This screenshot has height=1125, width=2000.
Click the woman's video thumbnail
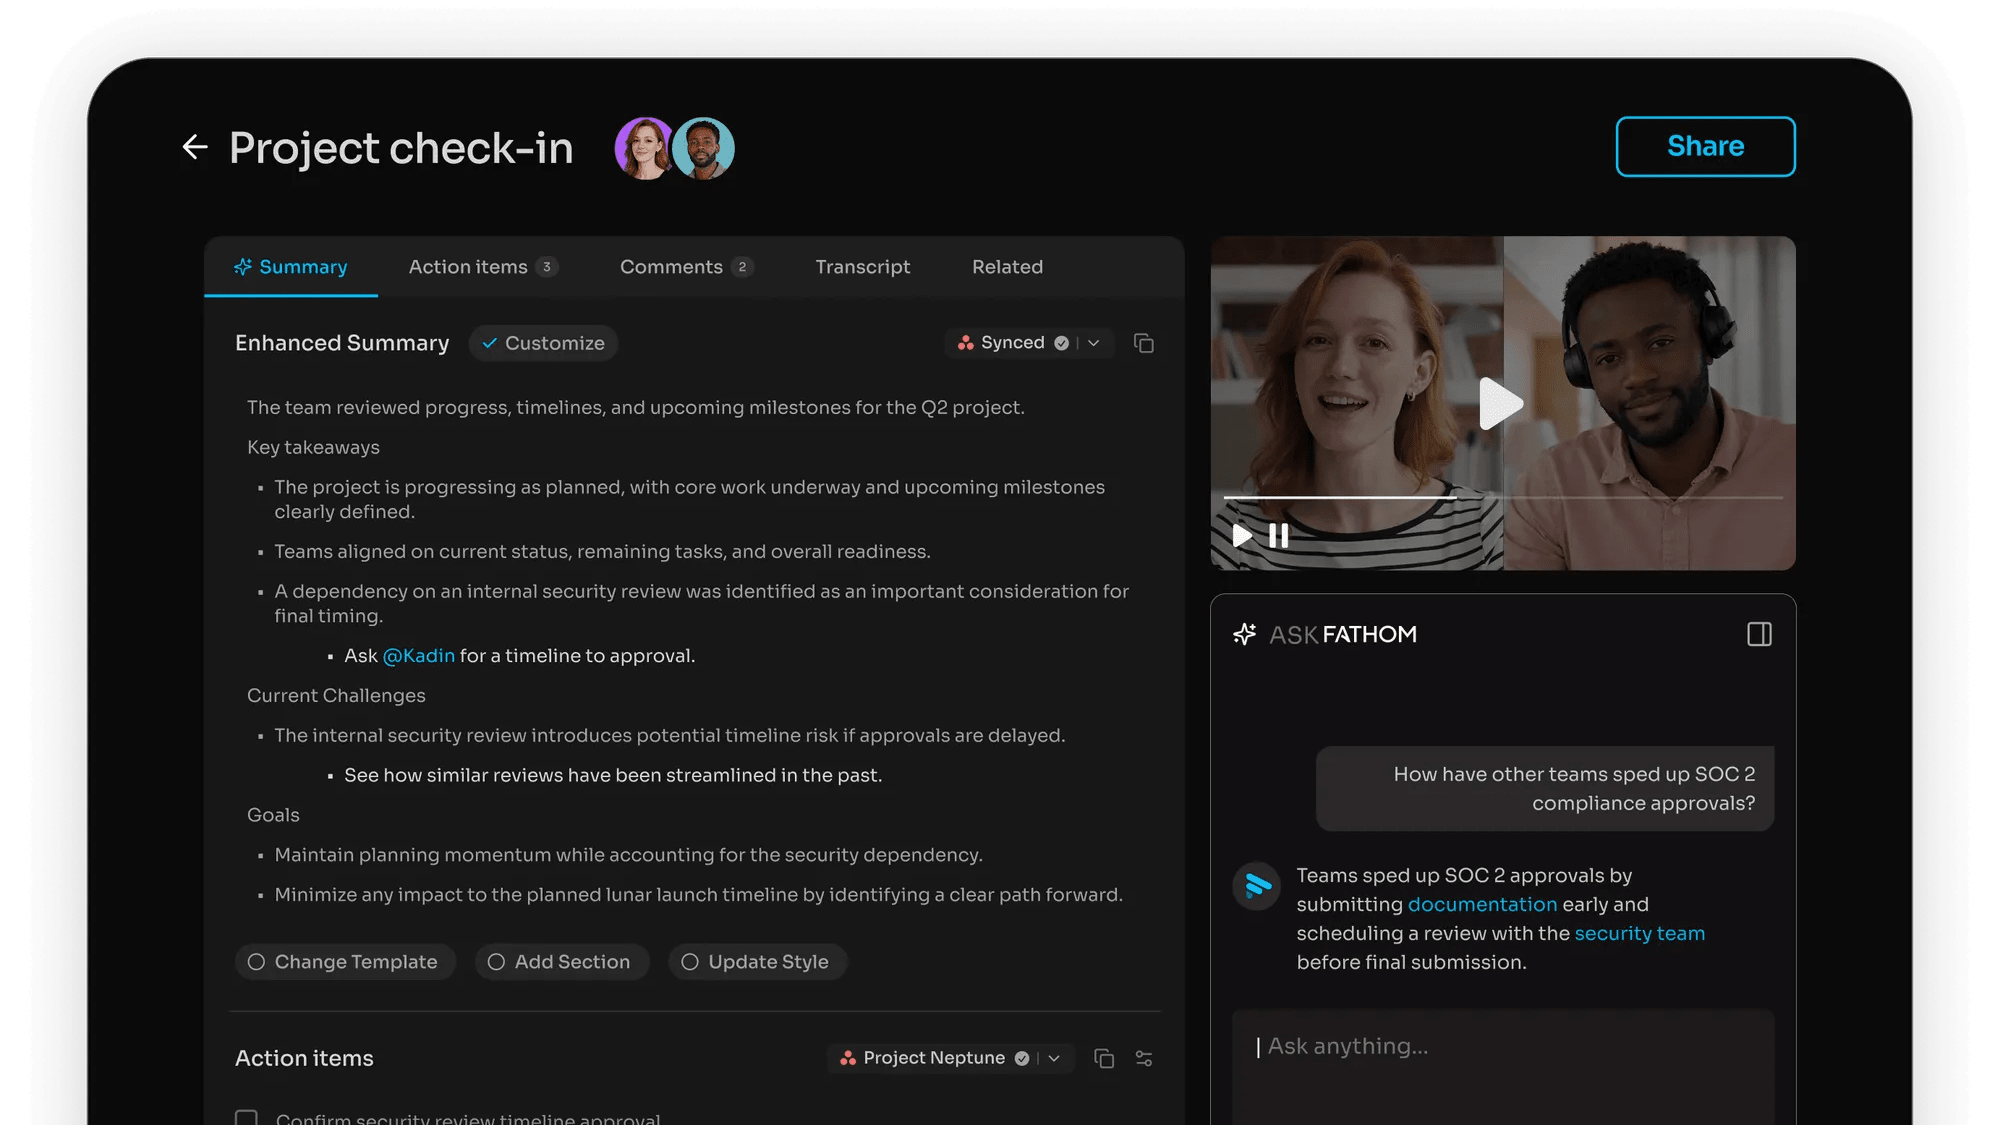1357,403
